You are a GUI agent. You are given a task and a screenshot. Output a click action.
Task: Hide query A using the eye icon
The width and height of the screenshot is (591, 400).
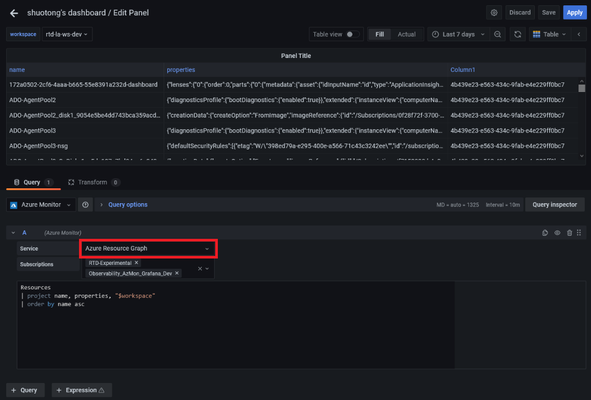click(557, 233)
